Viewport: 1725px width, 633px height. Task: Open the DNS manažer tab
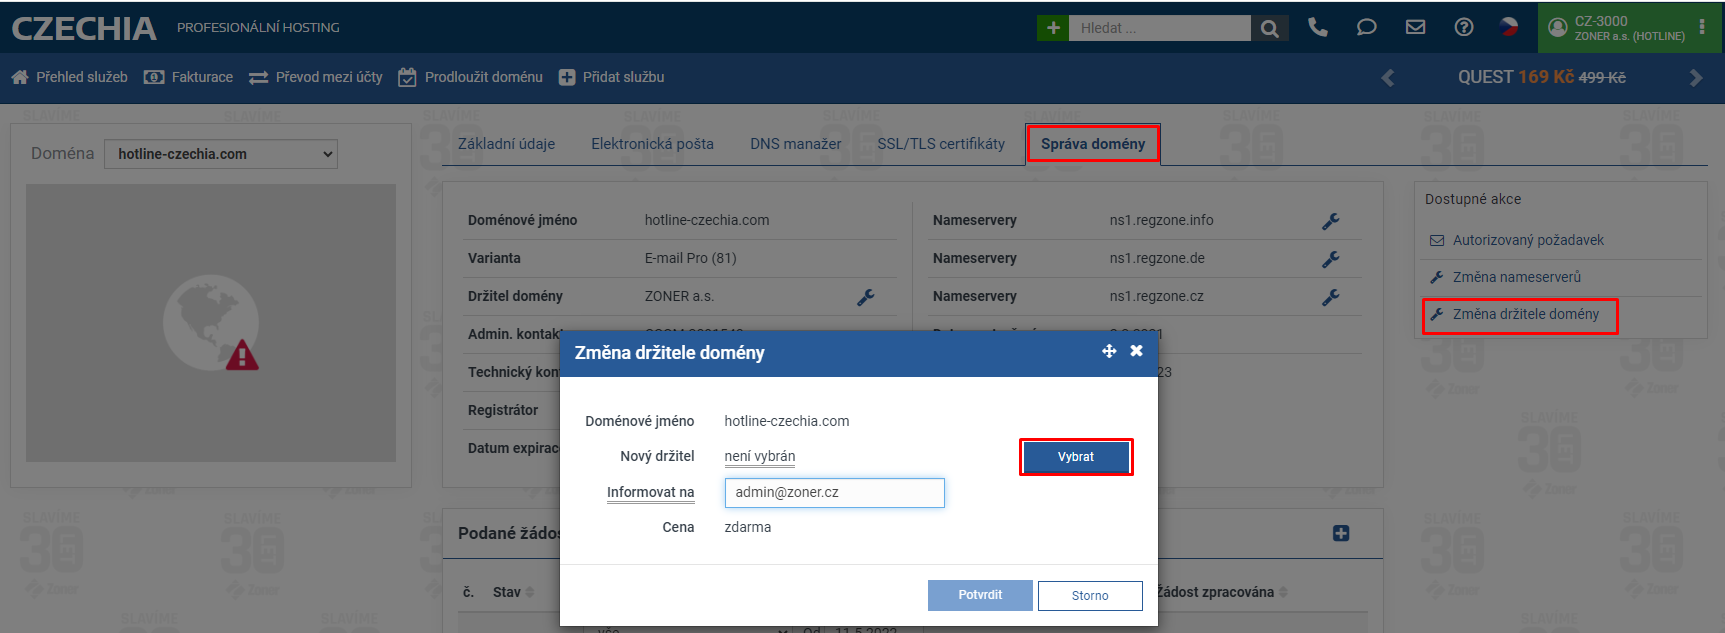[x=796, y=144]
